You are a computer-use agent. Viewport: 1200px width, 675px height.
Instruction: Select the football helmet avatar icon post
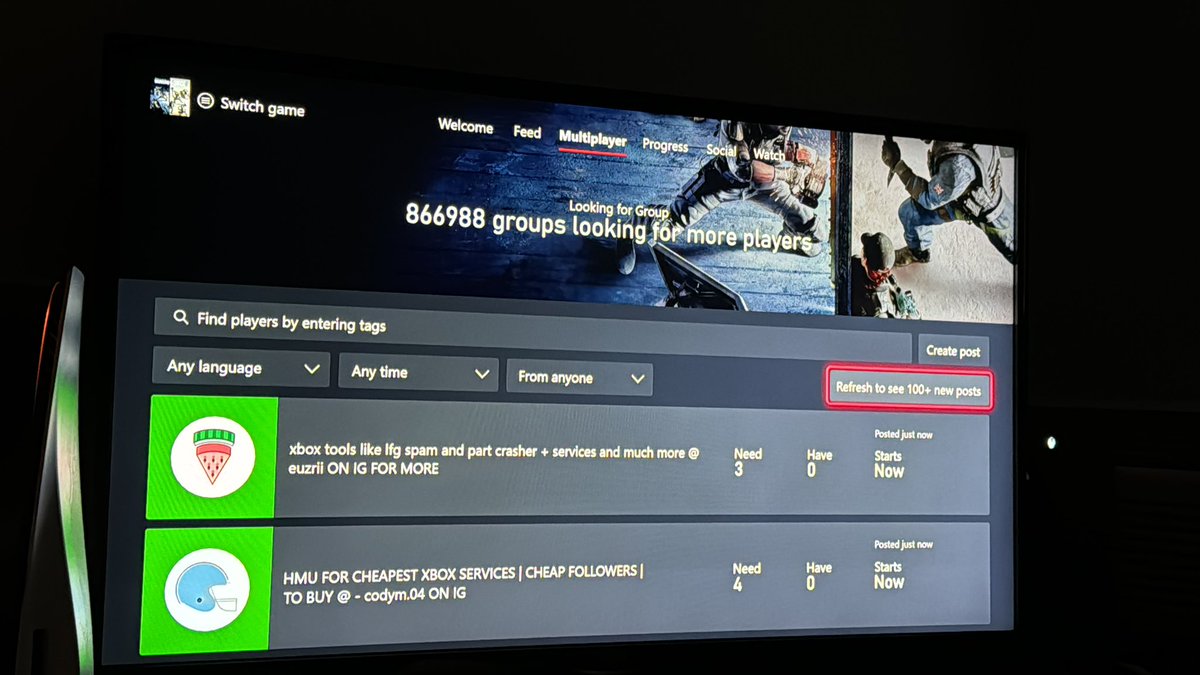click(x=207, y=589)
